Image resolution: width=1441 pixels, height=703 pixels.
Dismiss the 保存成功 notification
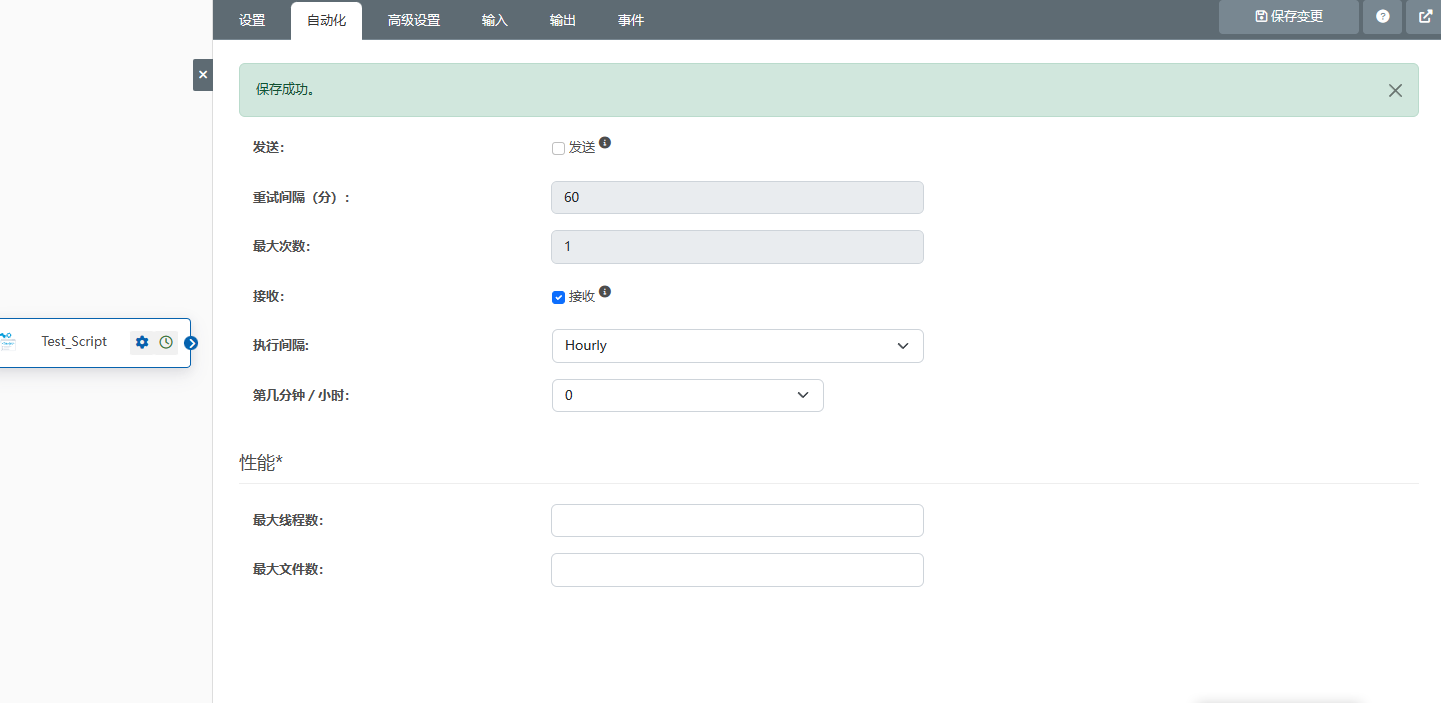1395,90
